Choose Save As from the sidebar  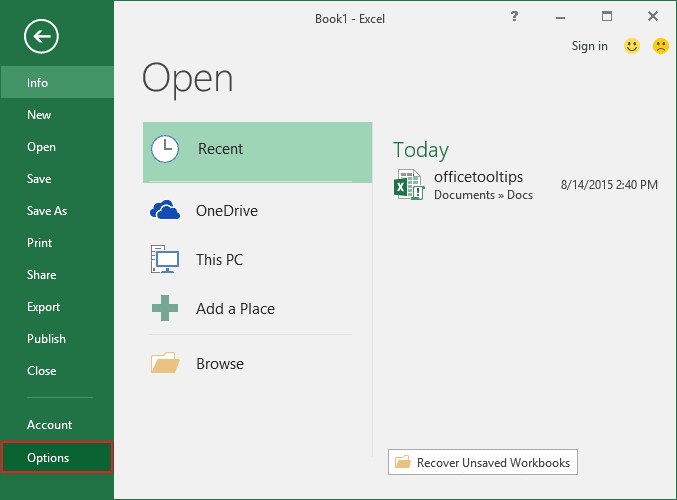click(x=47, y=211)
